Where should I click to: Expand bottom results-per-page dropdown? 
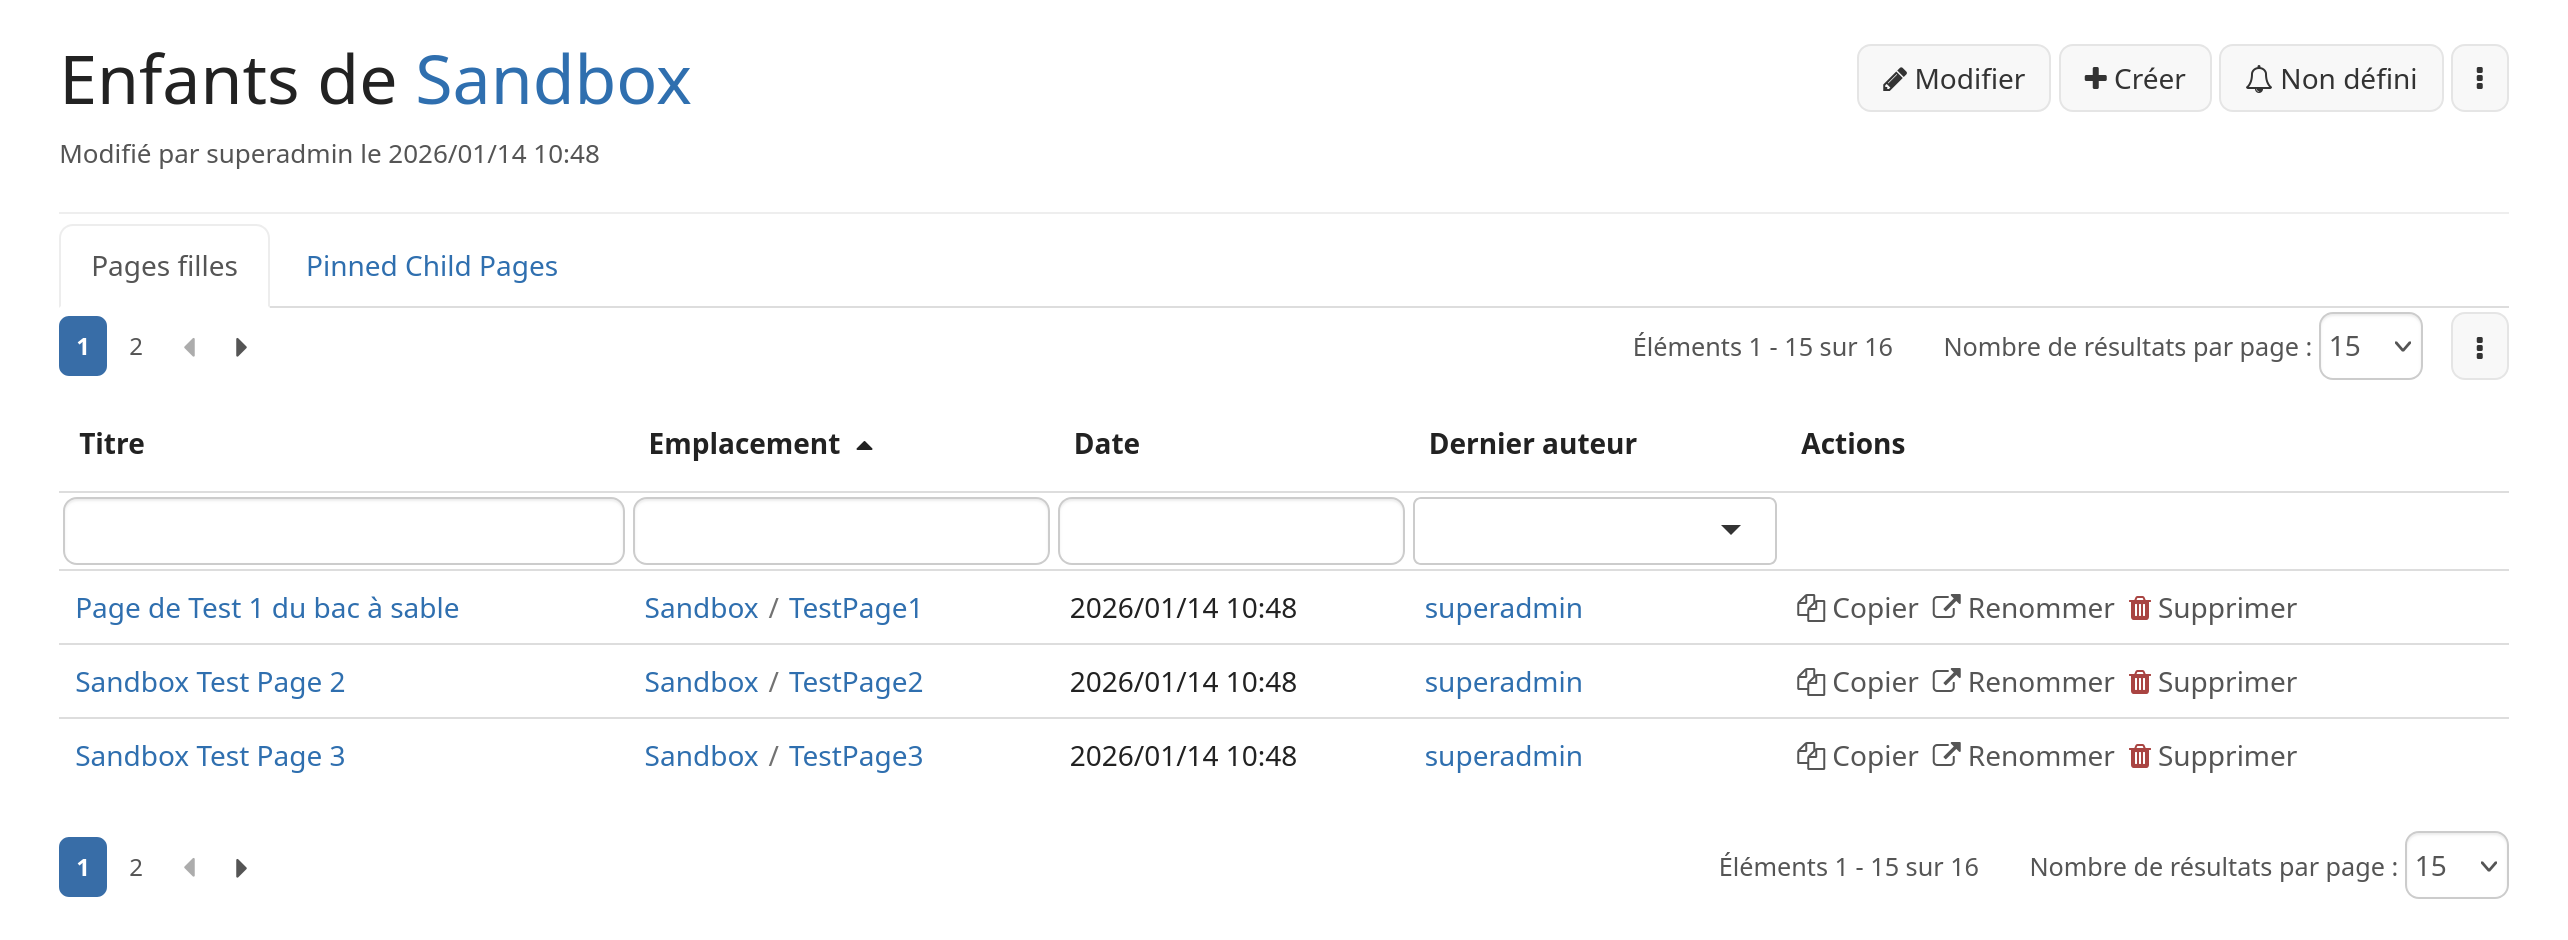[2456, 865]
